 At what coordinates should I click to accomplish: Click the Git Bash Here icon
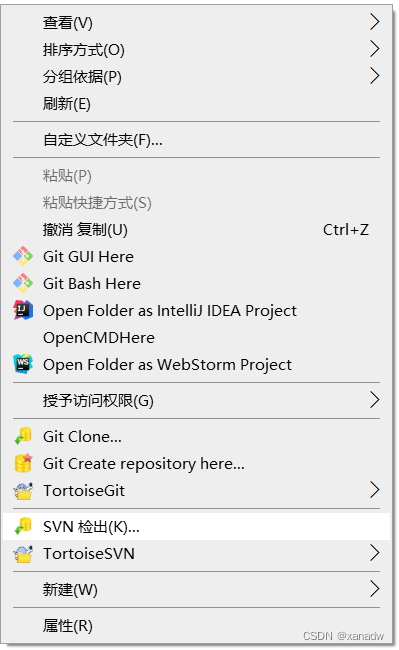click(23, 283)
